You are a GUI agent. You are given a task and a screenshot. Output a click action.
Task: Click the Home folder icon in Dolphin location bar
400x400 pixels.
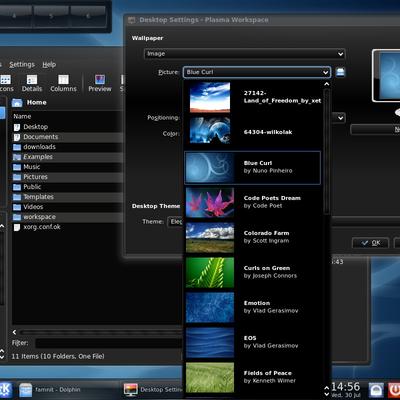tap(17, 103)
